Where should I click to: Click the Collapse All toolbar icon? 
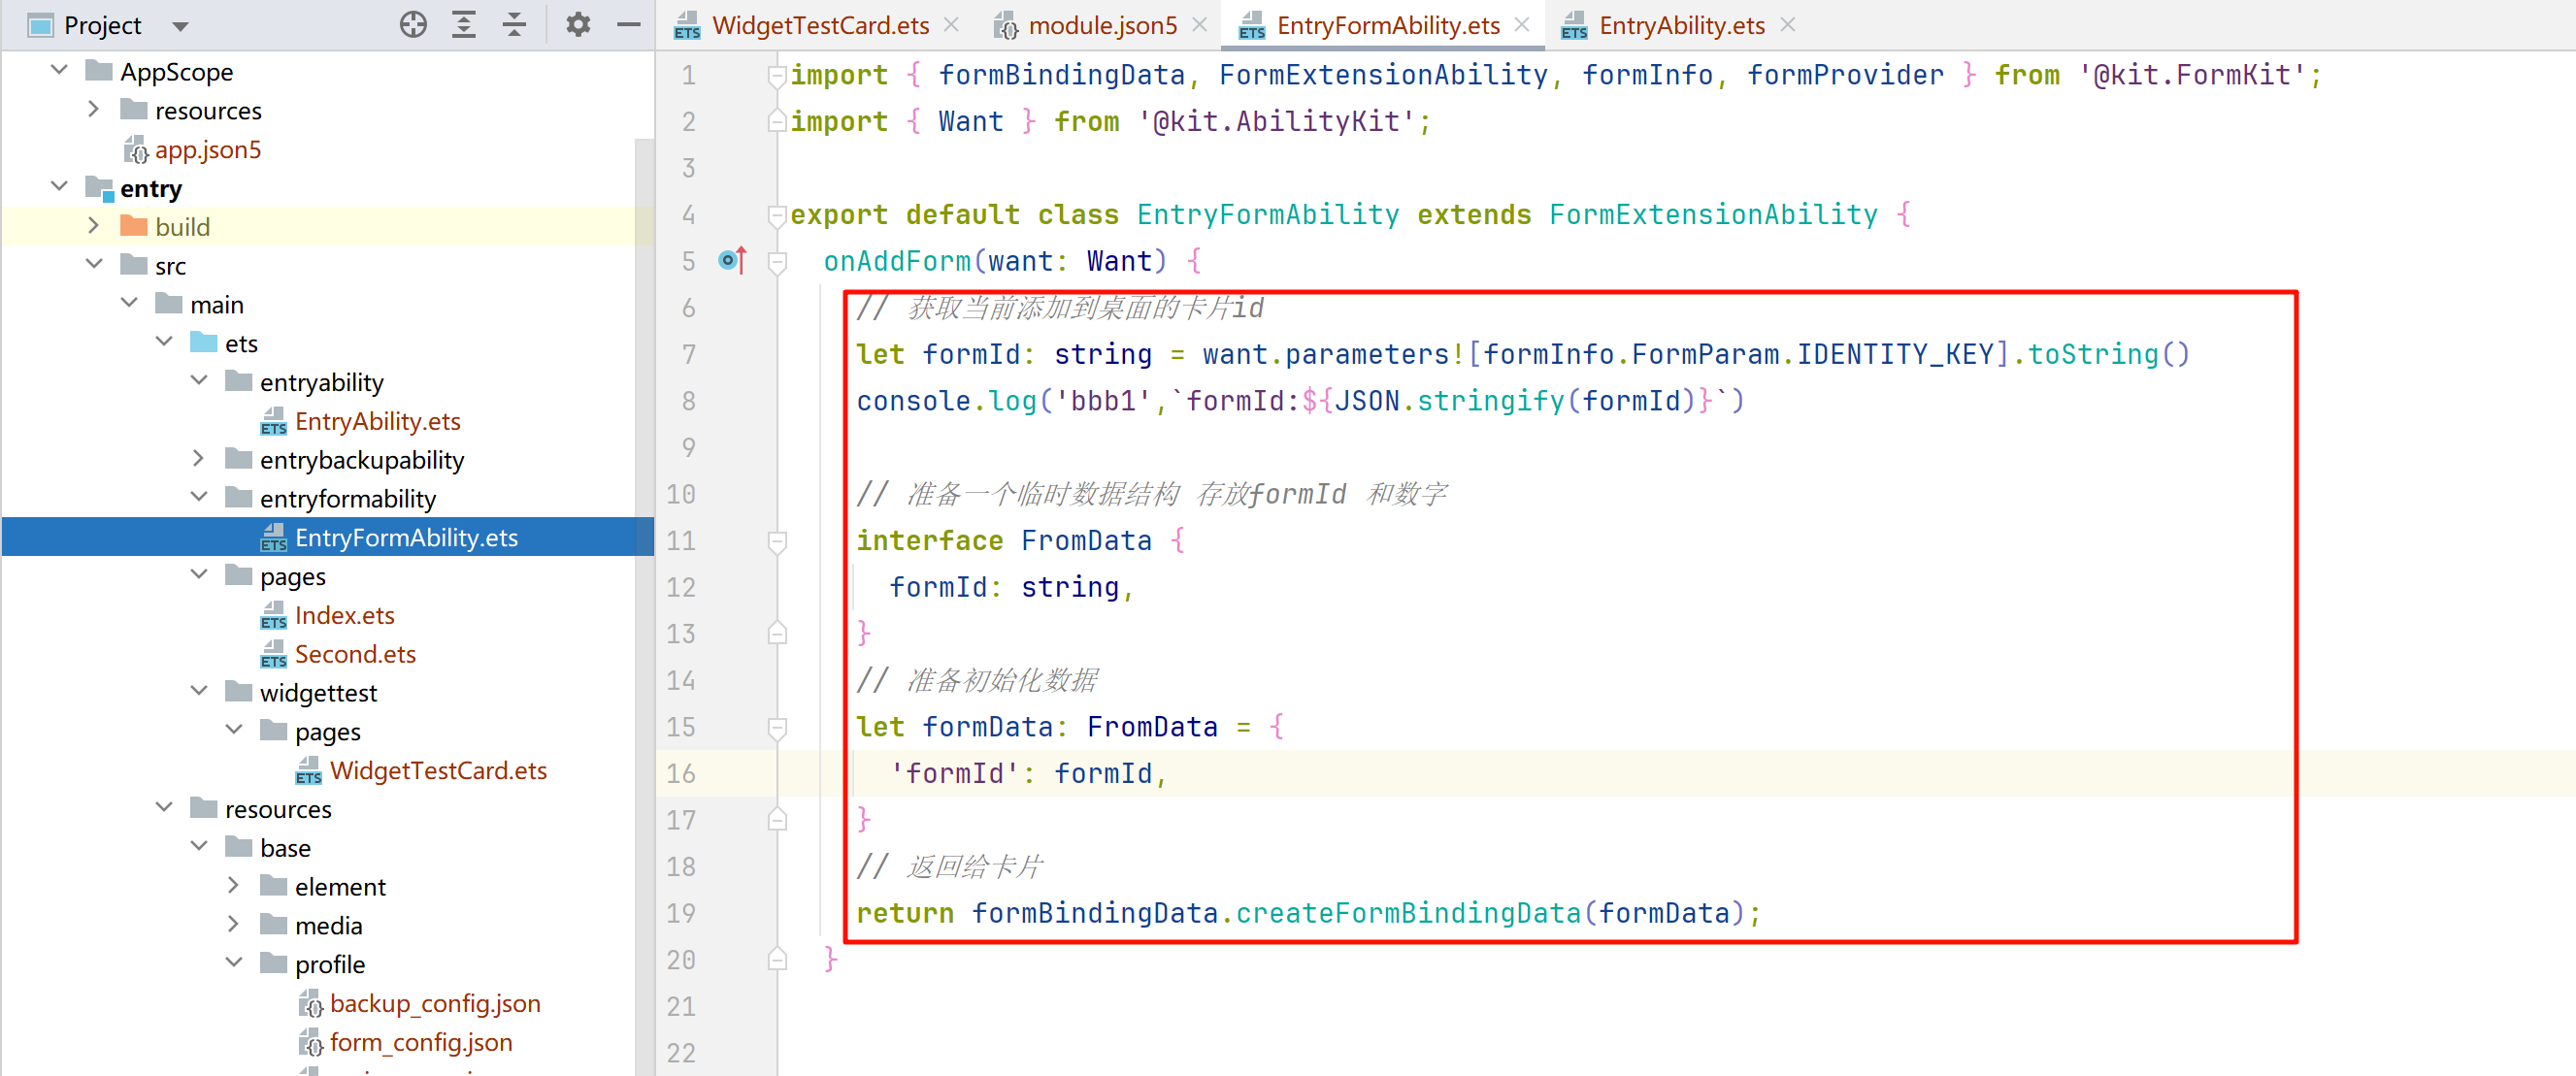point(514,25)
